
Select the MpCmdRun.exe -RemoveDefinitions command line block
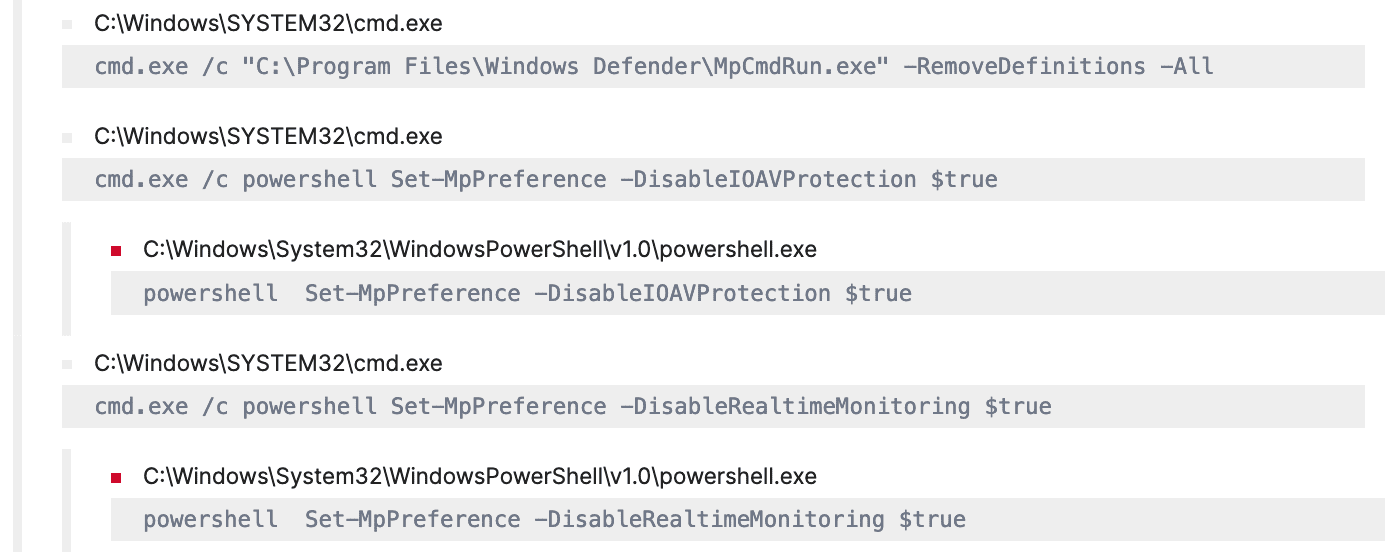click(x=654, y=67)
